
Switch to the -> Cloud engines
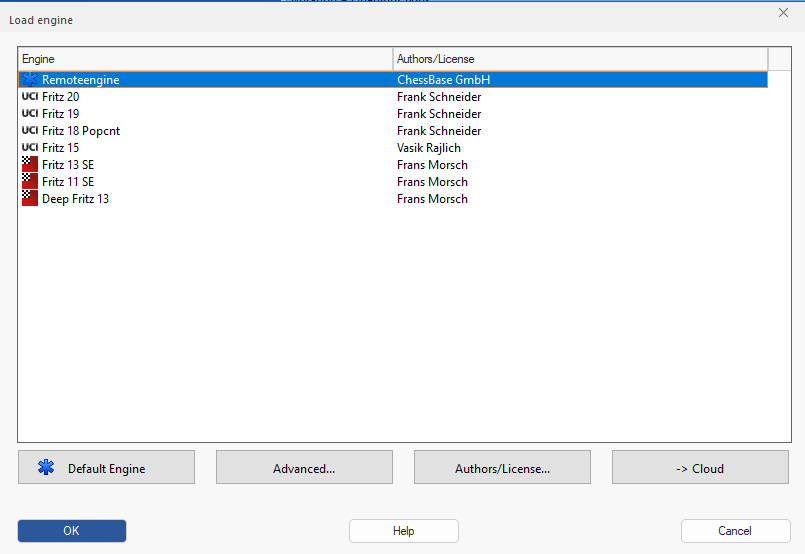click(700, 468)
